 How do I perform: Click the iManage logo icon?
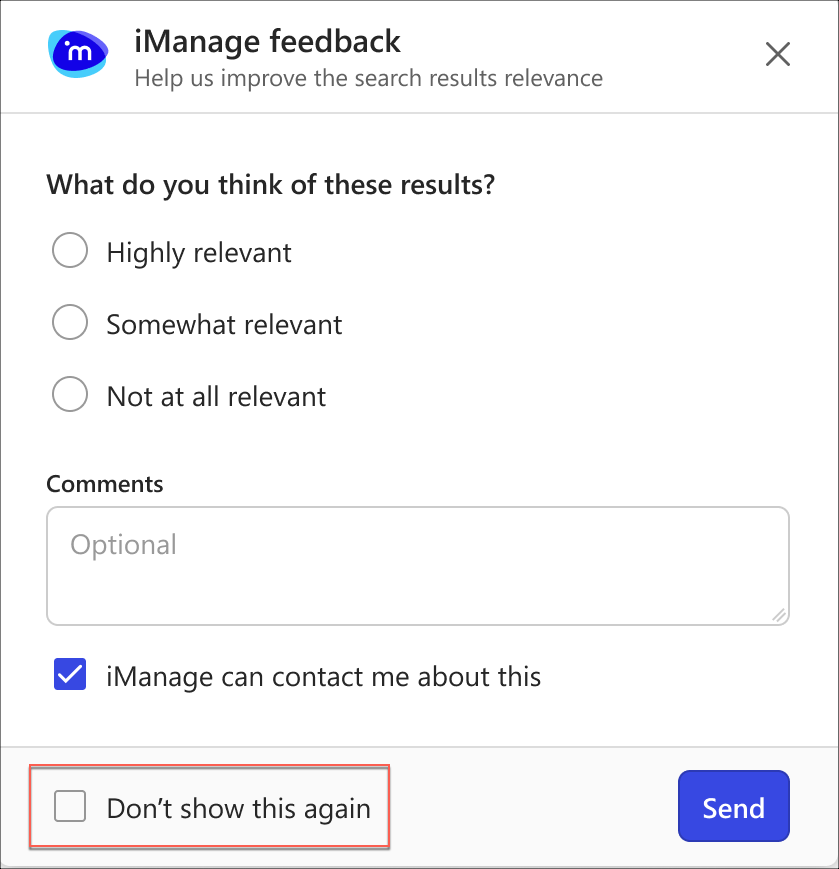(x=77, y=53)
